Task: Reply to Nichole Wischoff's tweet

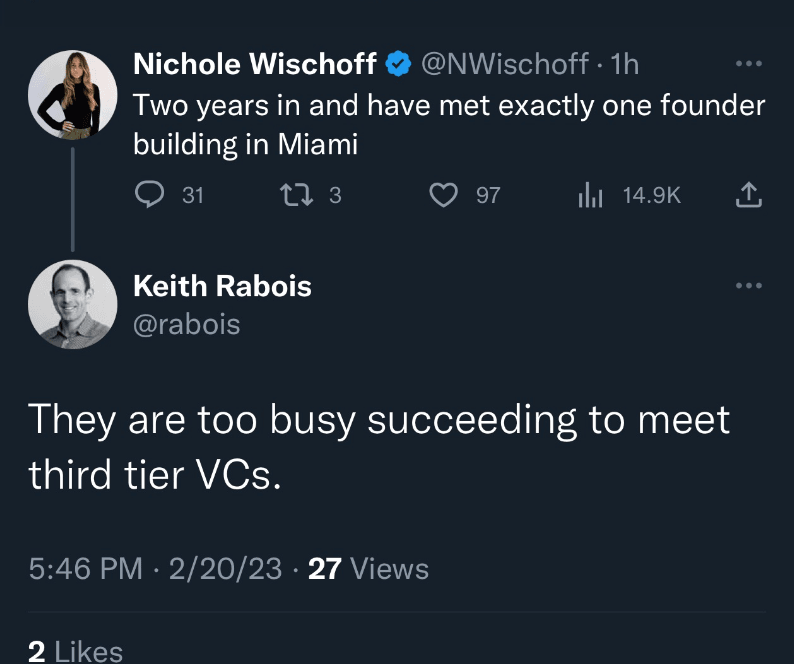Action: [149, 195]
